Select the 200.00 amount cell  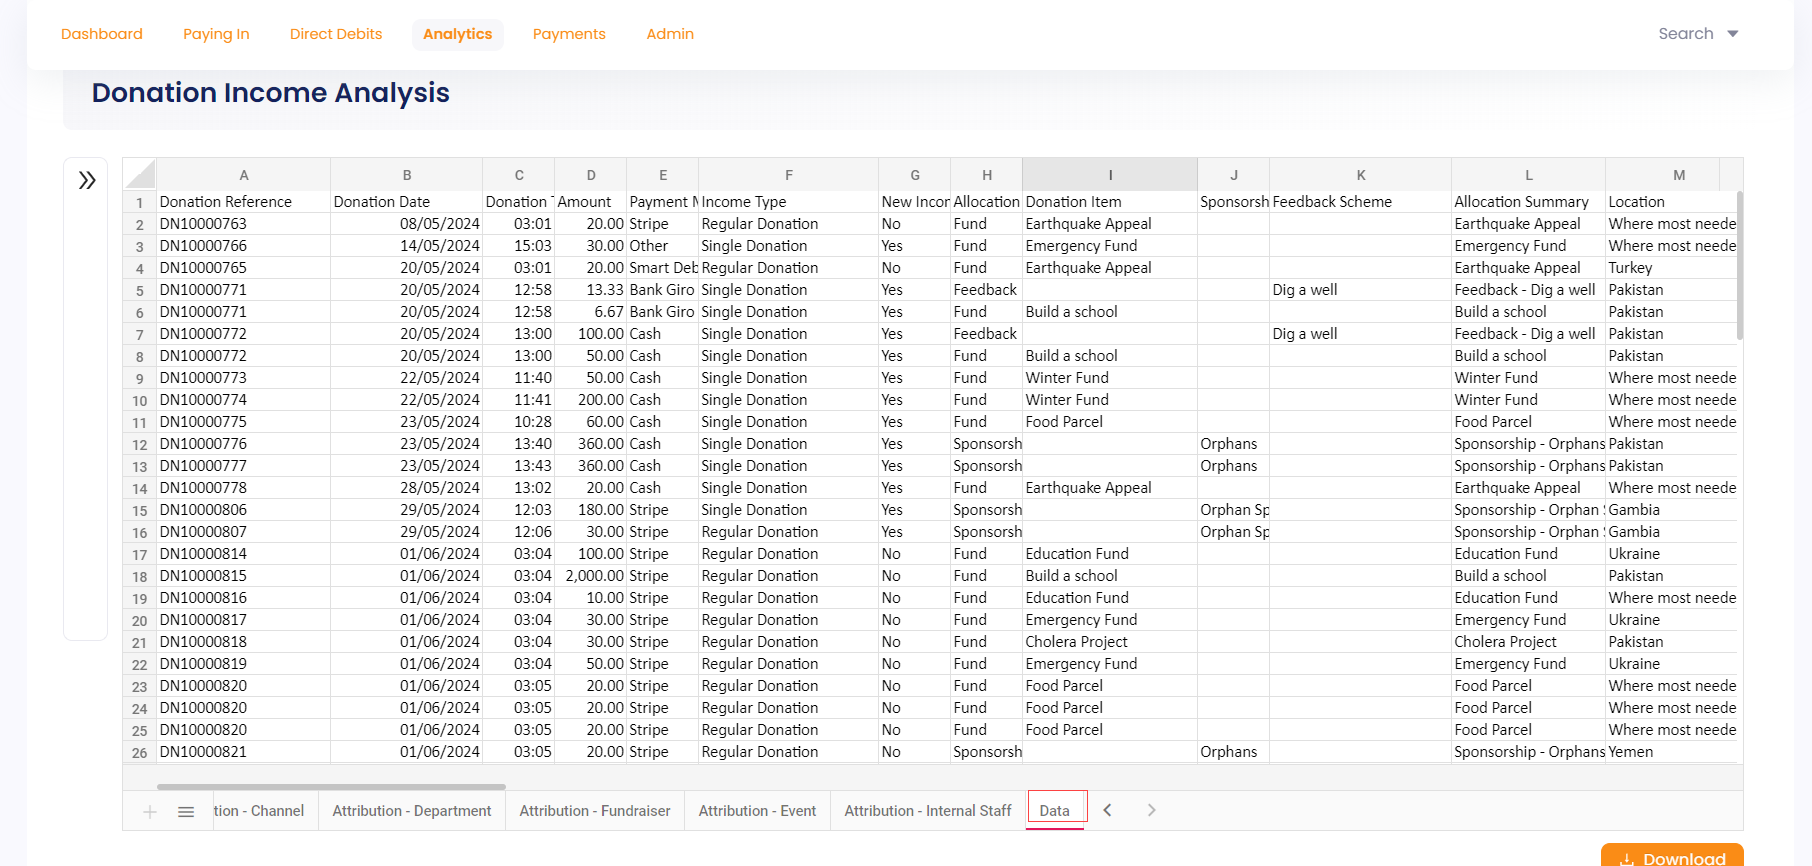click(591, 400)
